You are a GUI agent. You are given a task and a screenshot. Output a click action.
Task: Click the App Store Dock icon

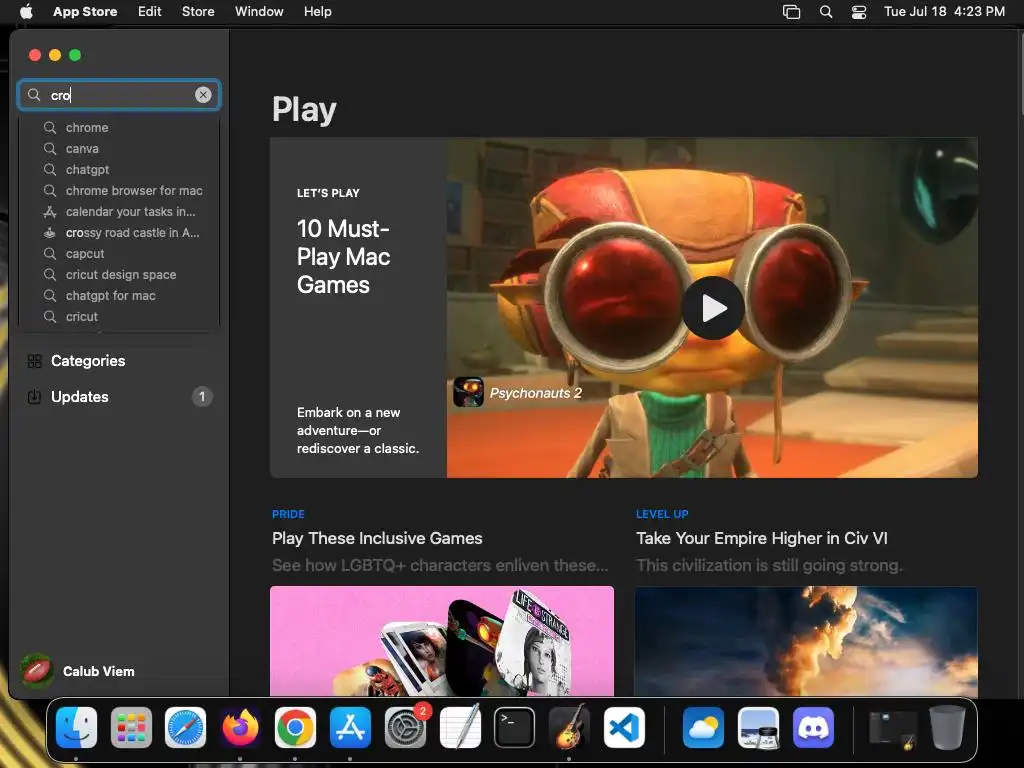coord(350,727)
